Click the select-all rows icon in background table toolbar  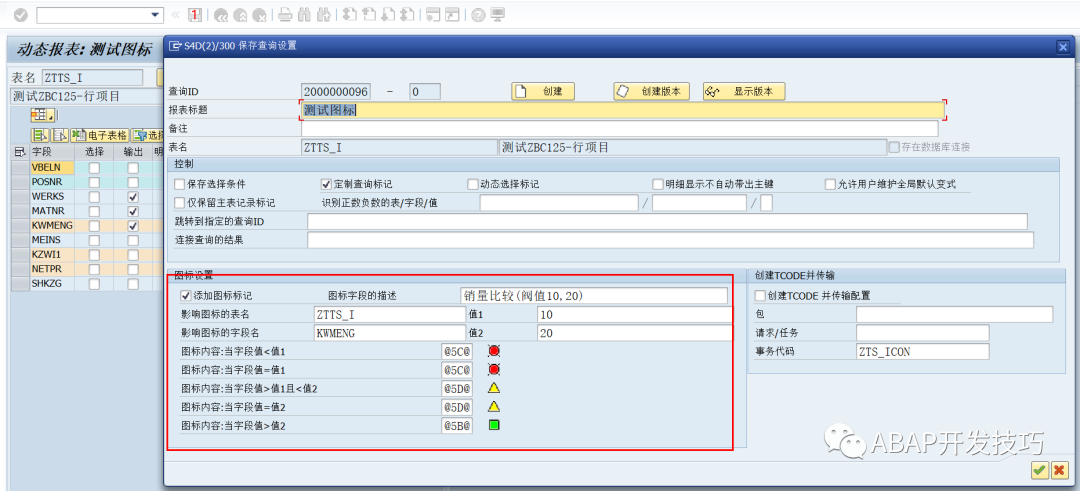(x=39, y=135)
